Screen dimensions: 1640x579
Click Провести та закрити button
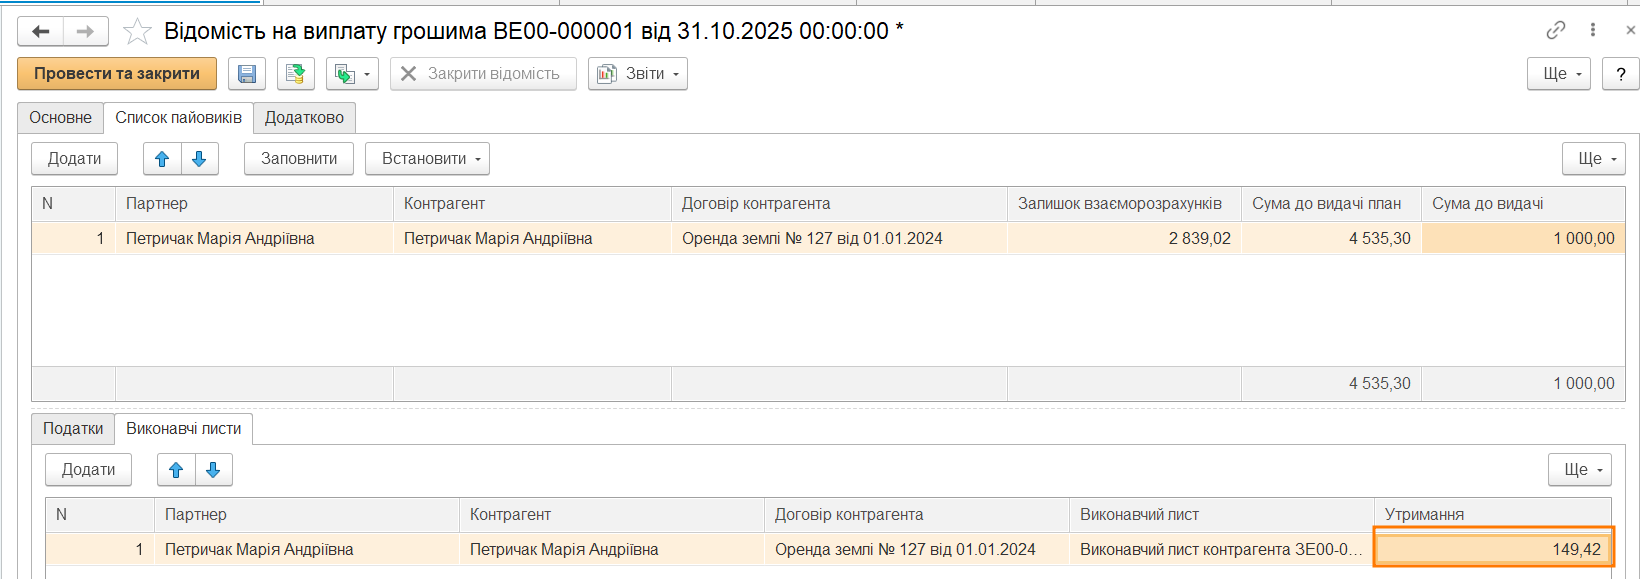[x=117, y=74]
